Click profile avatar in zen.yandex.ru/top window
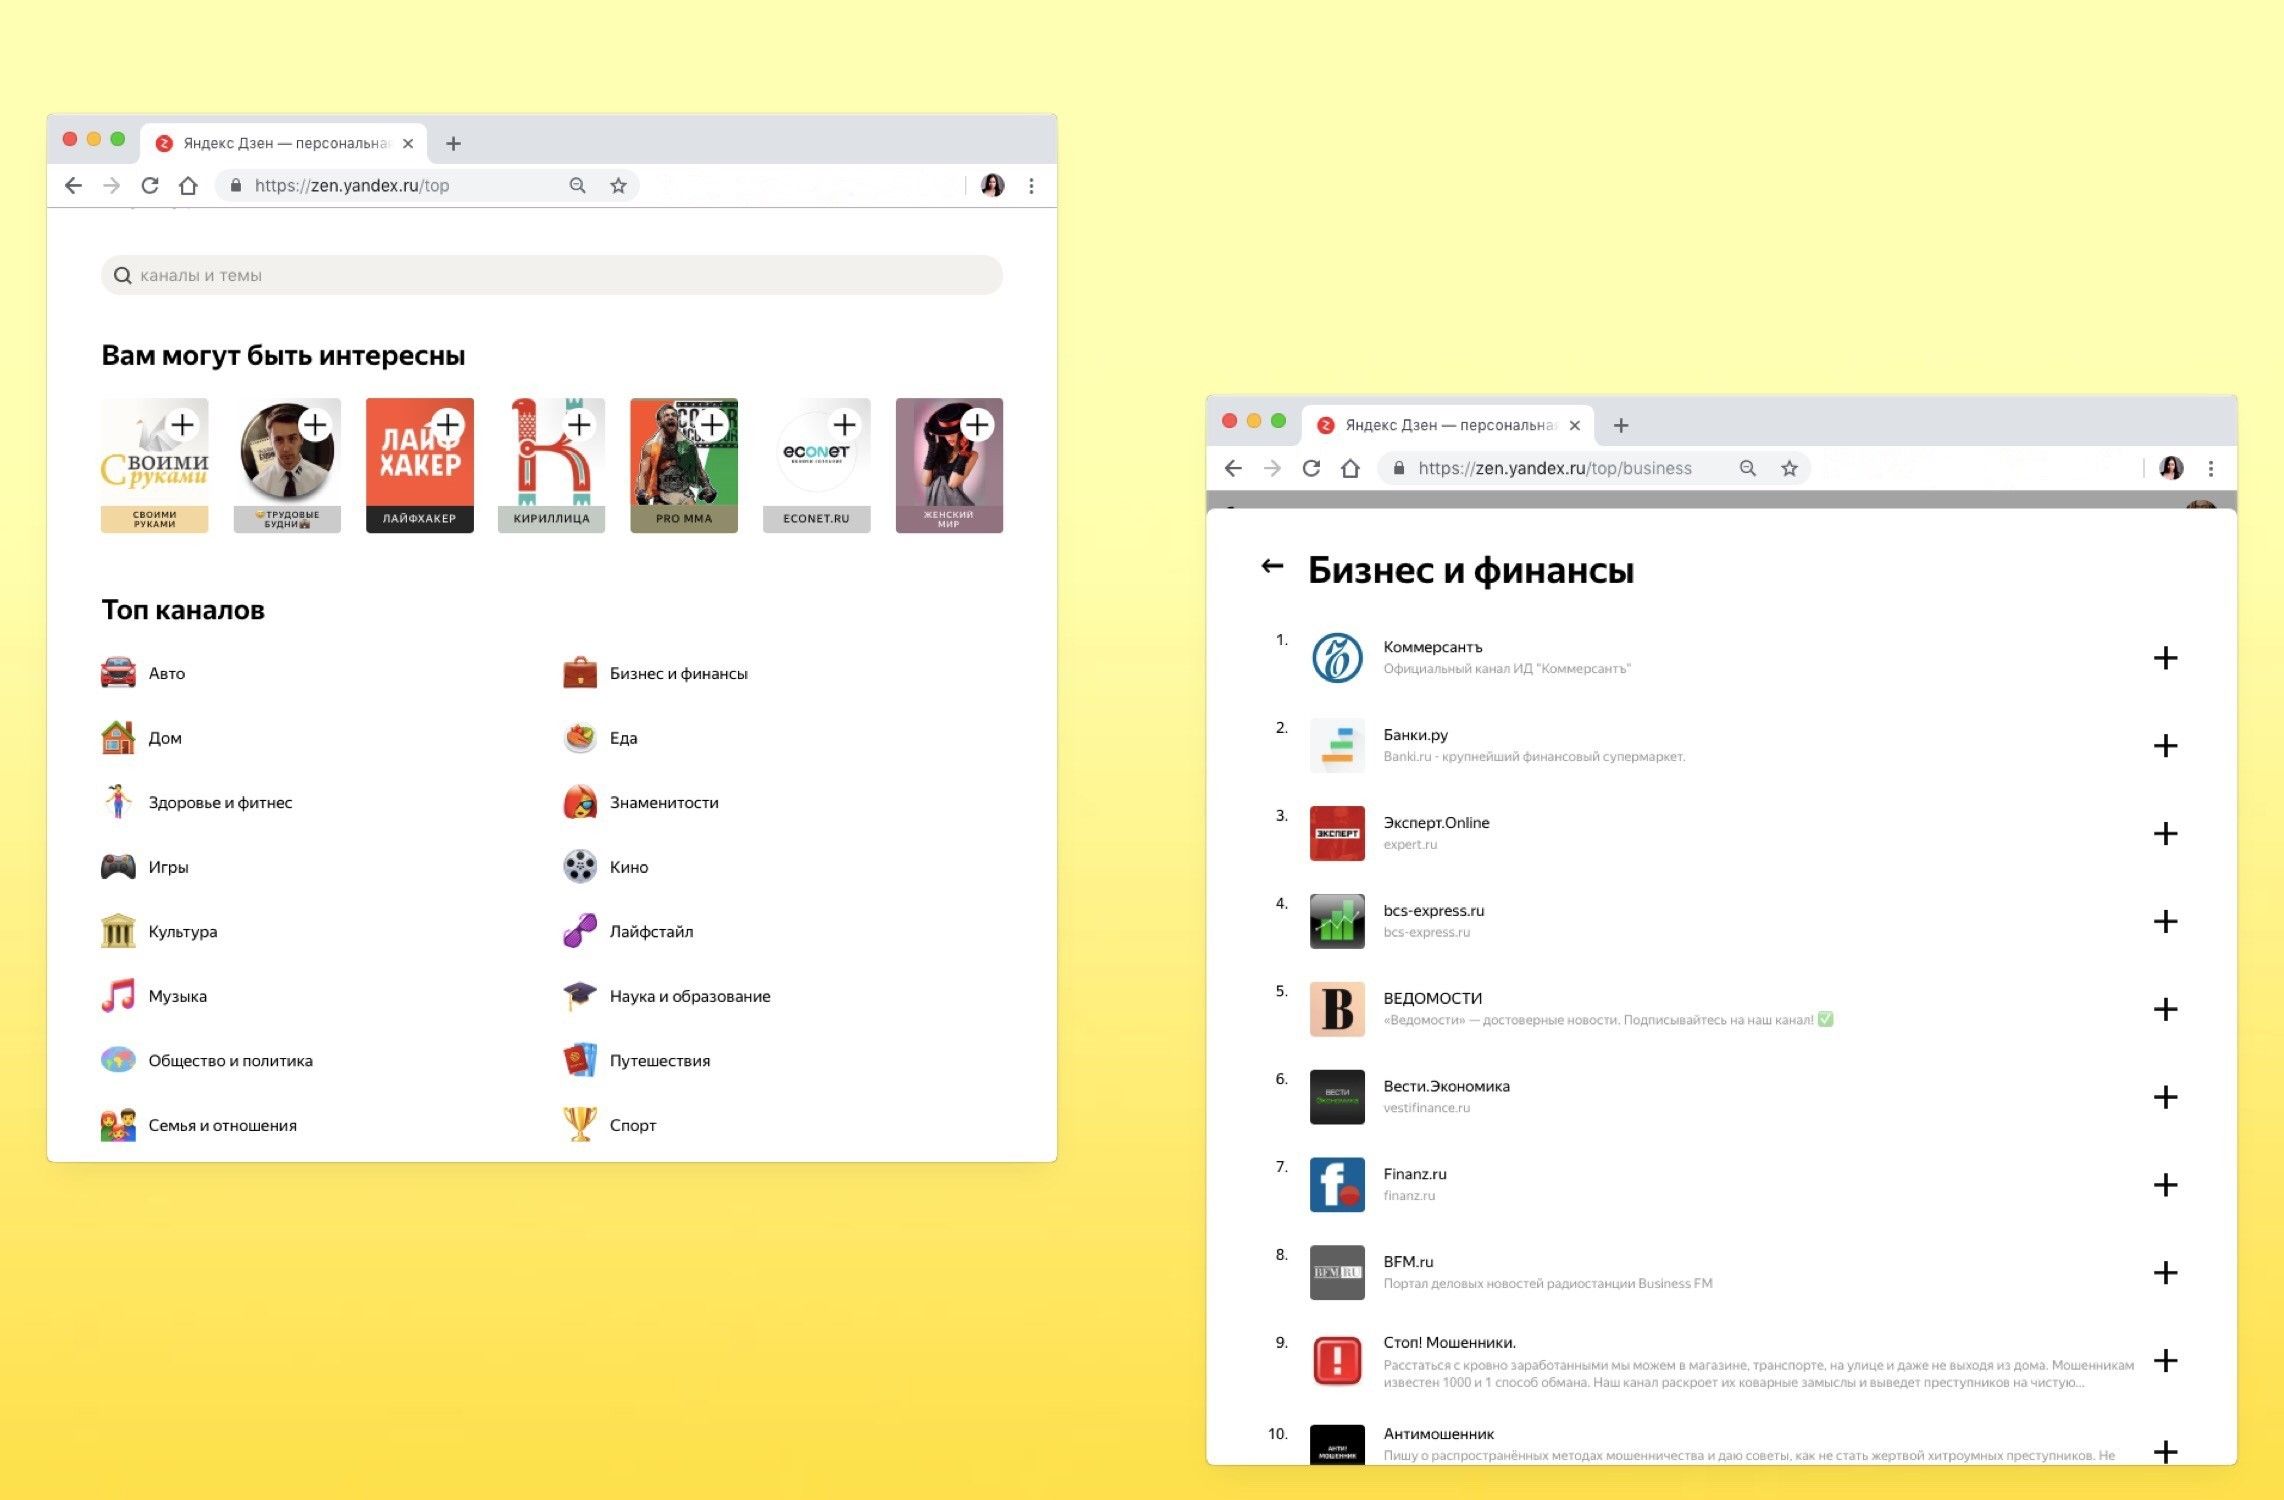Image resolution: width=2284 pixels, height=1500 pixels. pyautogui.click(x=992, y=185)
